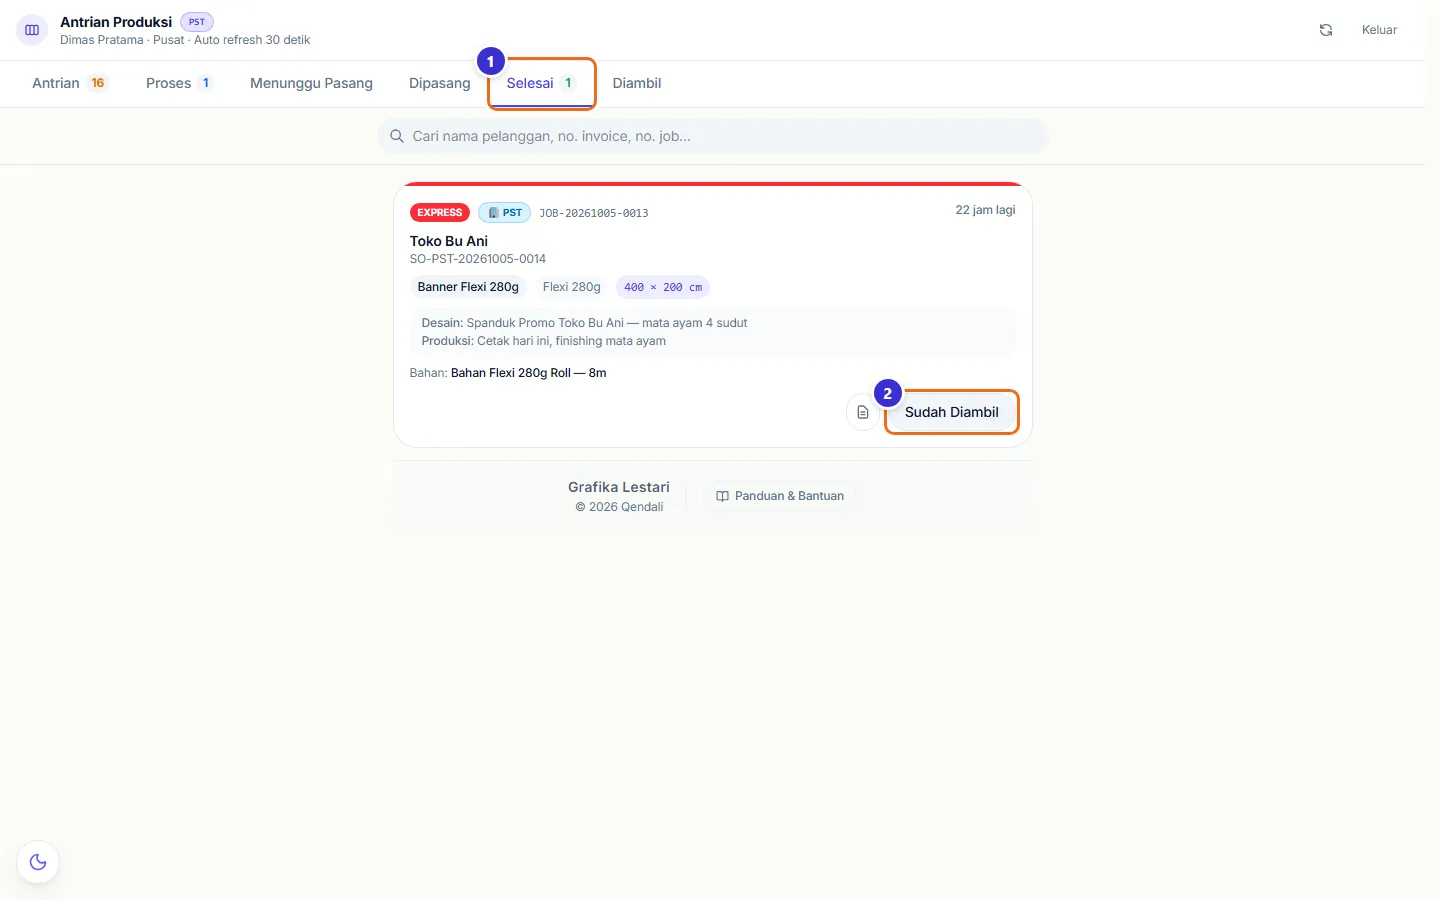The height and width of the screenshot is (900, 1440).
Task: Click the 22 jam lagi deadline text
Action: [x=985, y=210]
